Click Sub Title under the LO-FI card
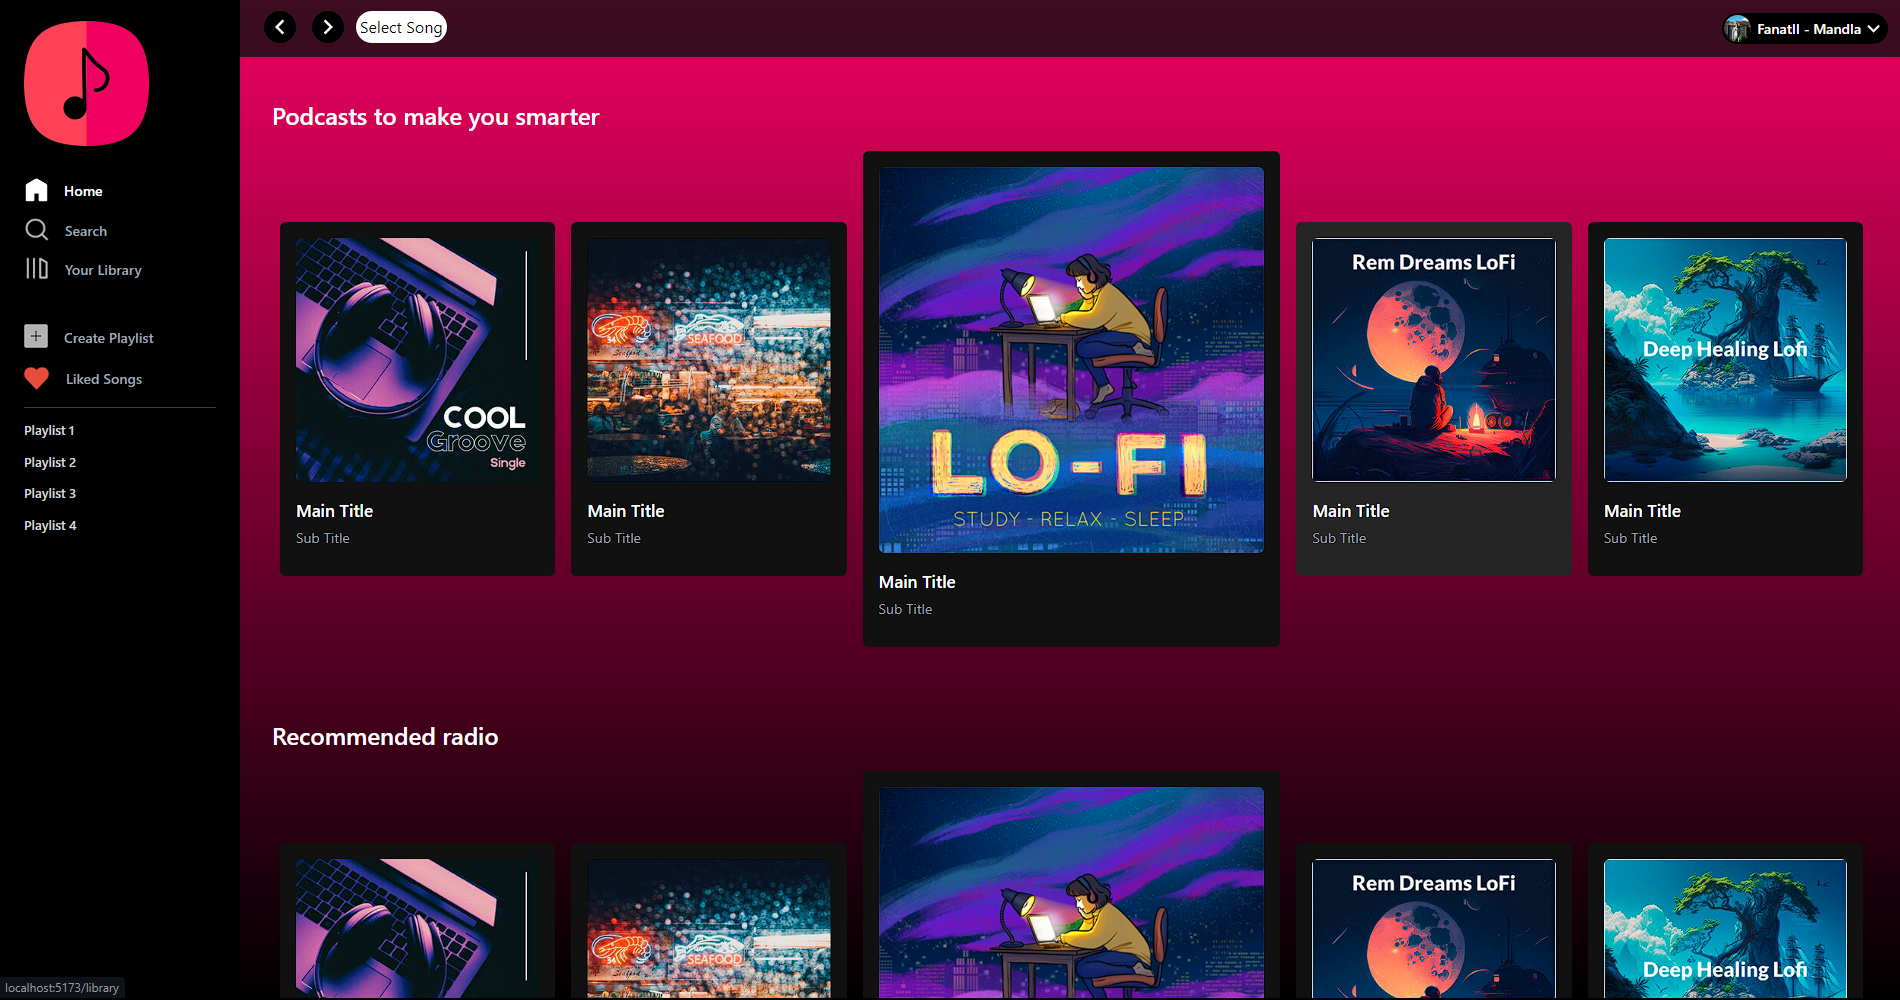This screenshot has height=1000, width=1900. click(905, 609)
